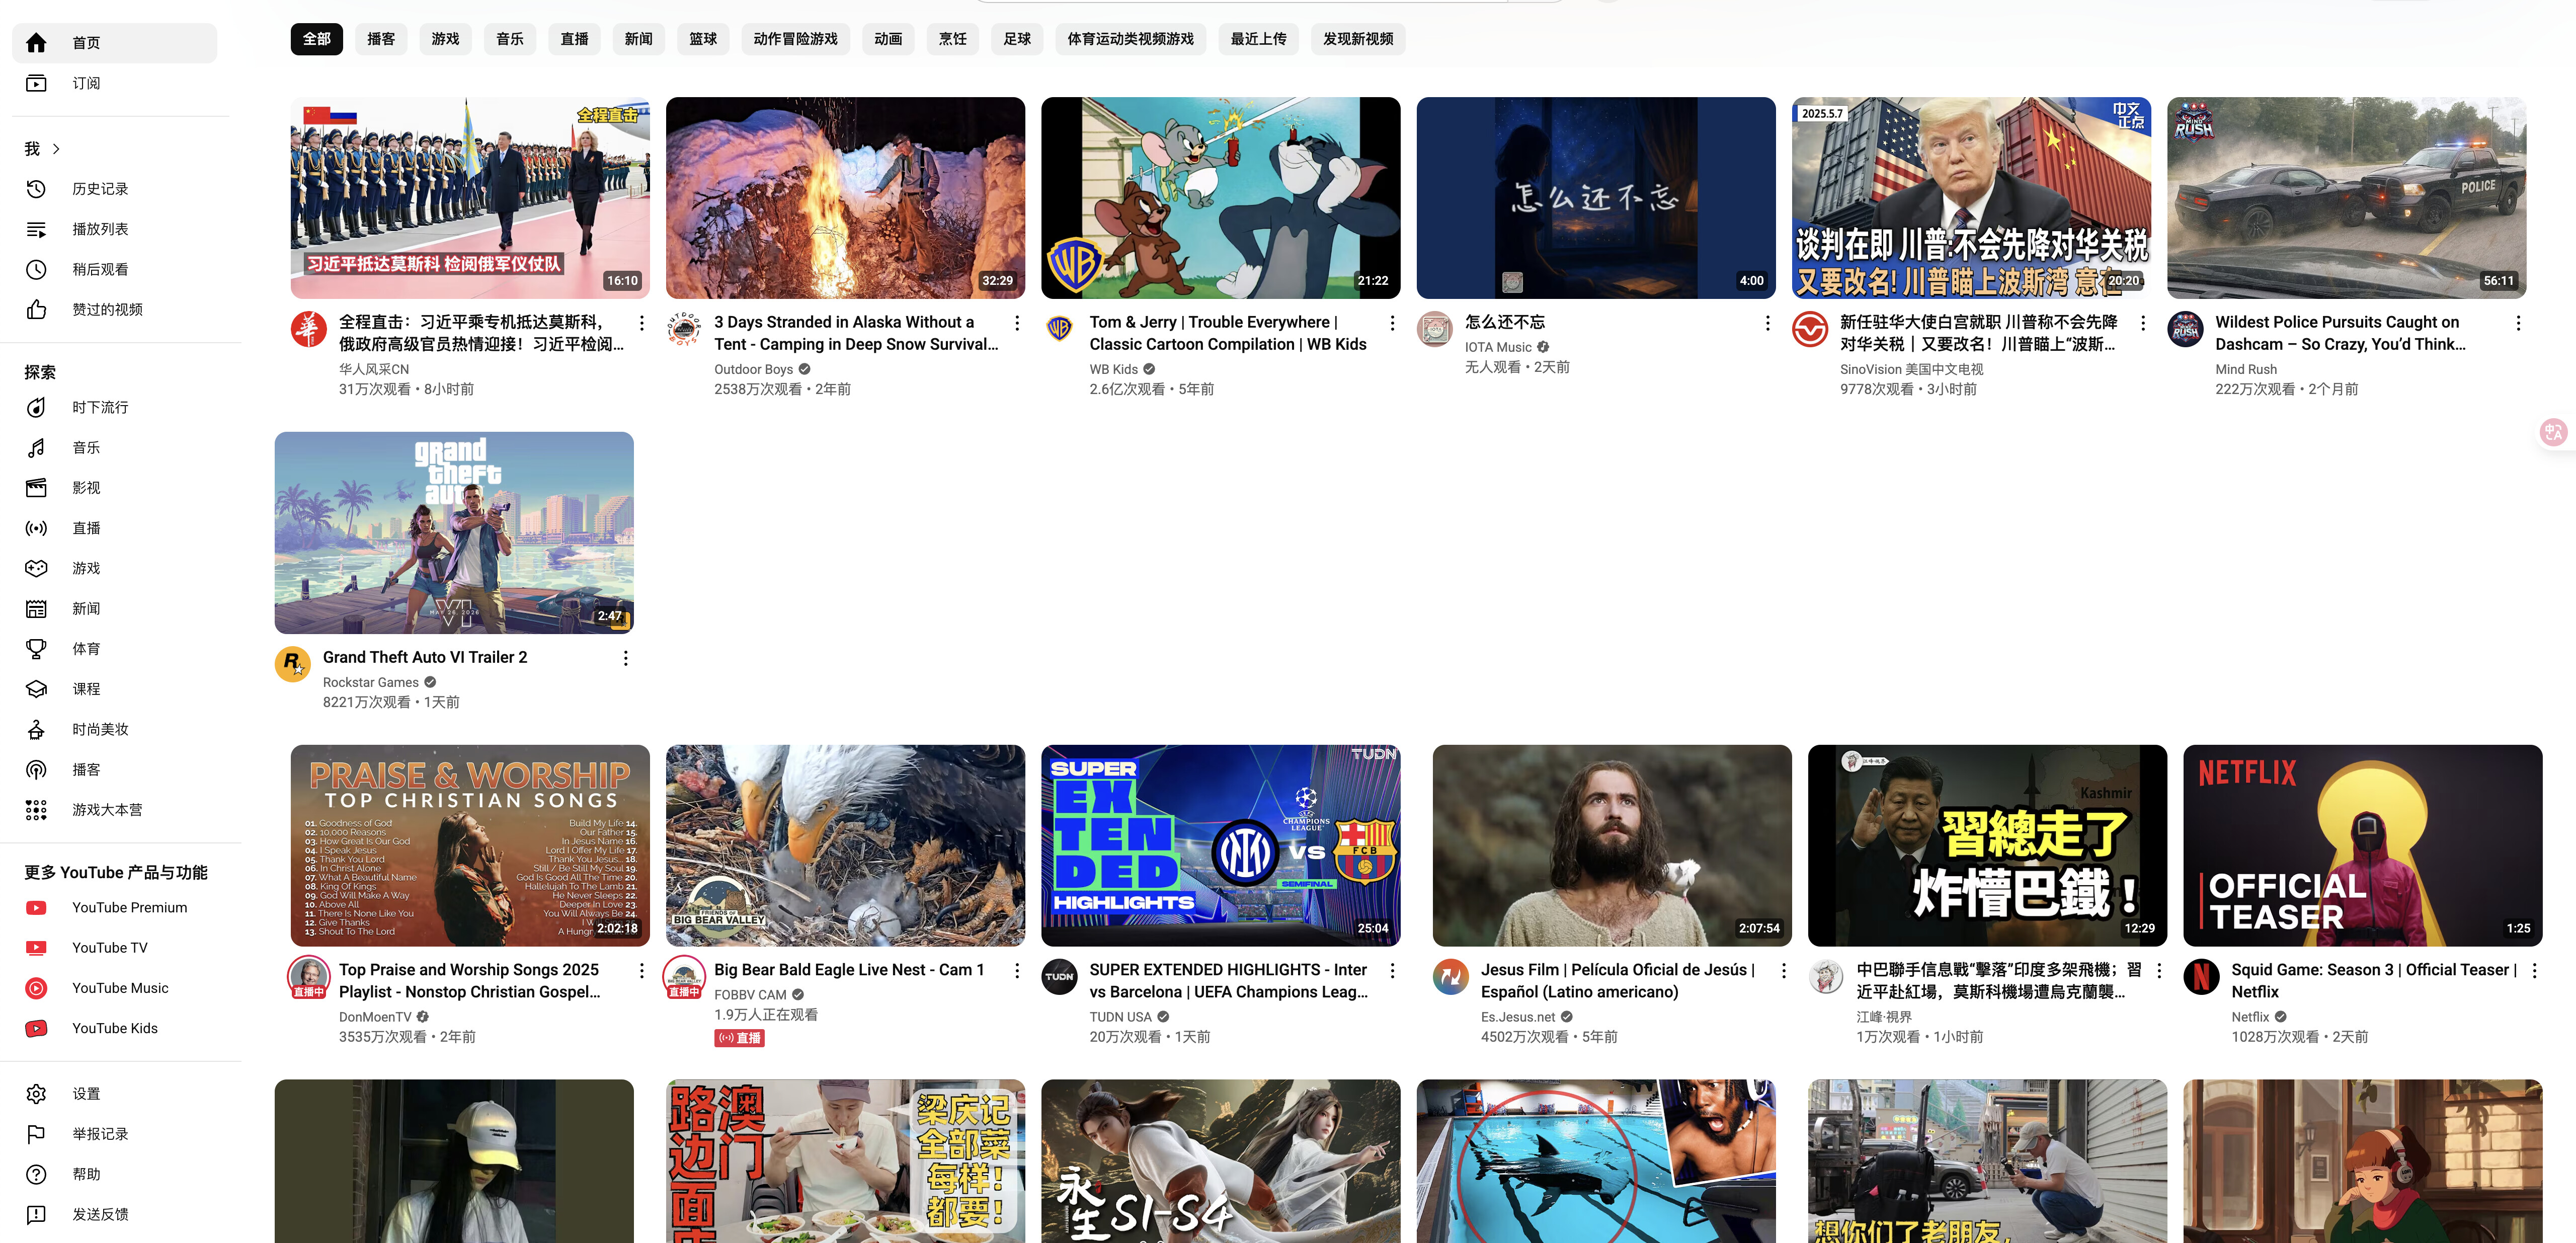Image resolution: width=2576 pixels, height=1243 pixels.
Task: Open History (历史记录) clock icon
Action: [36, 189]
